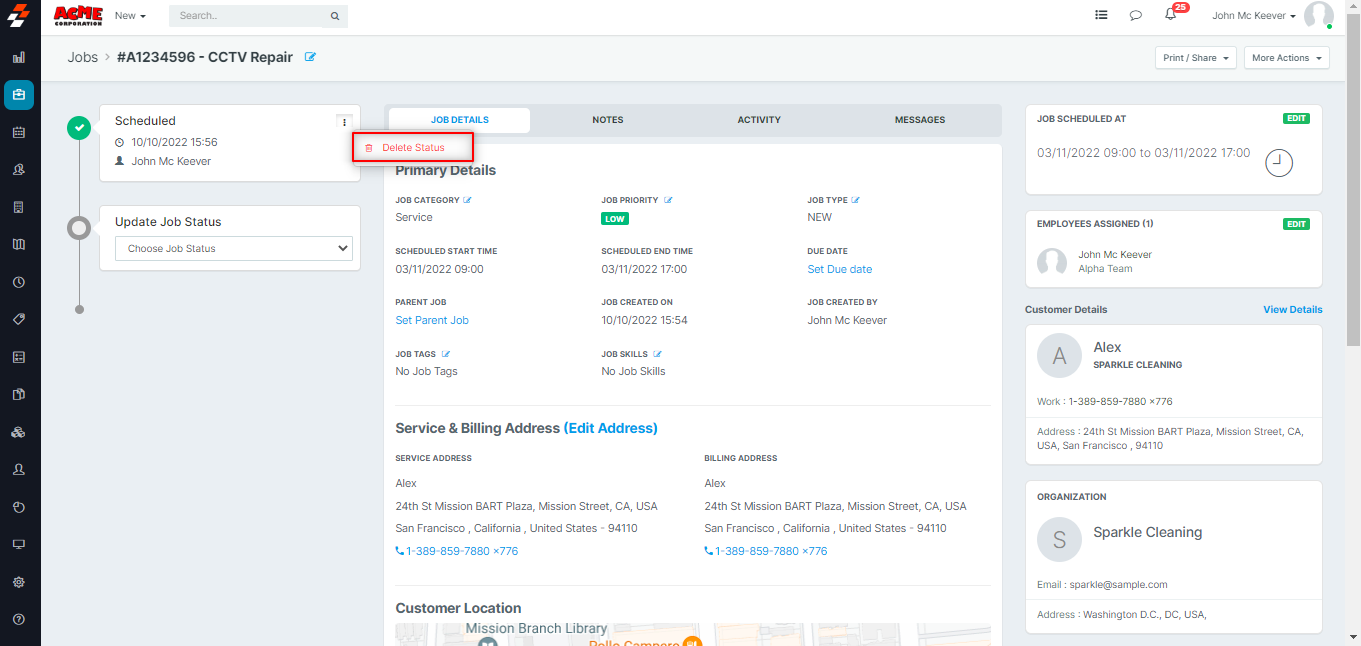Image resolution: width=1361 pixels, height=646 pixels.
Task: Open the Print / Share dropdown
Action: pos(1196,58)
